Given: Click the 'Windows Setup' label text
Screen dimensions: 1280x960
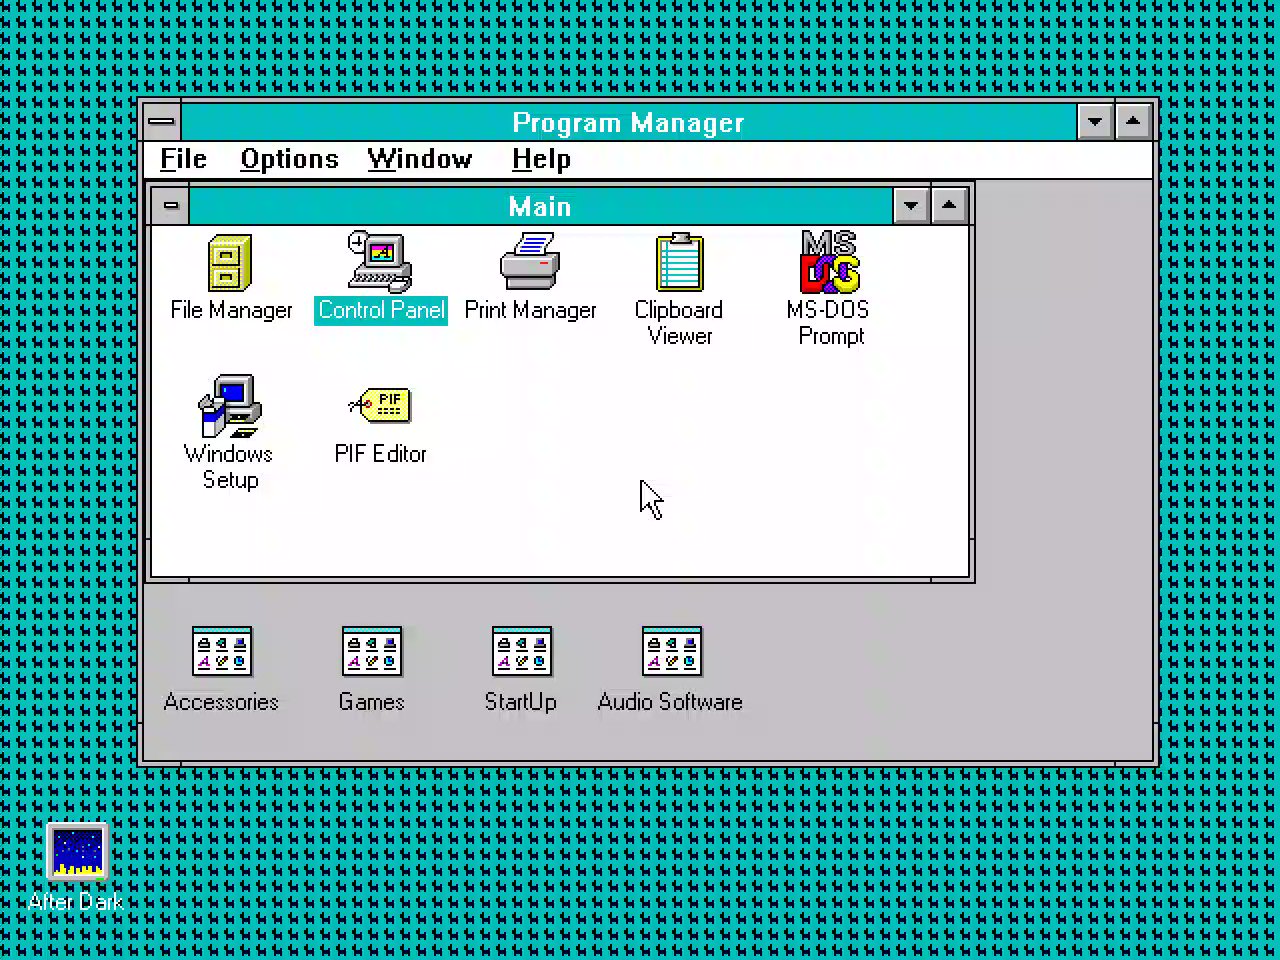Looking at the screenshot, I should pos(229,467).
